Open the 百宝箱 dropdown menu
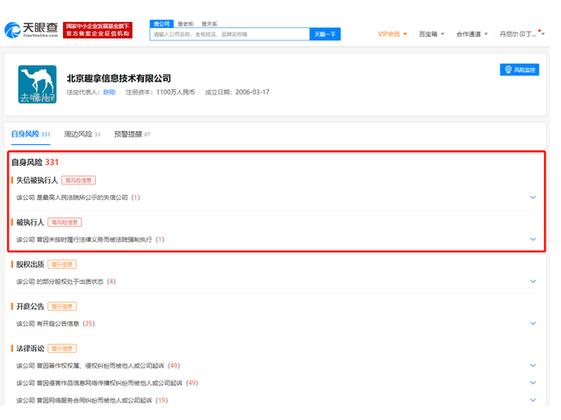The image size is (561, 420). pyautogui.click(x=431, y=34)
